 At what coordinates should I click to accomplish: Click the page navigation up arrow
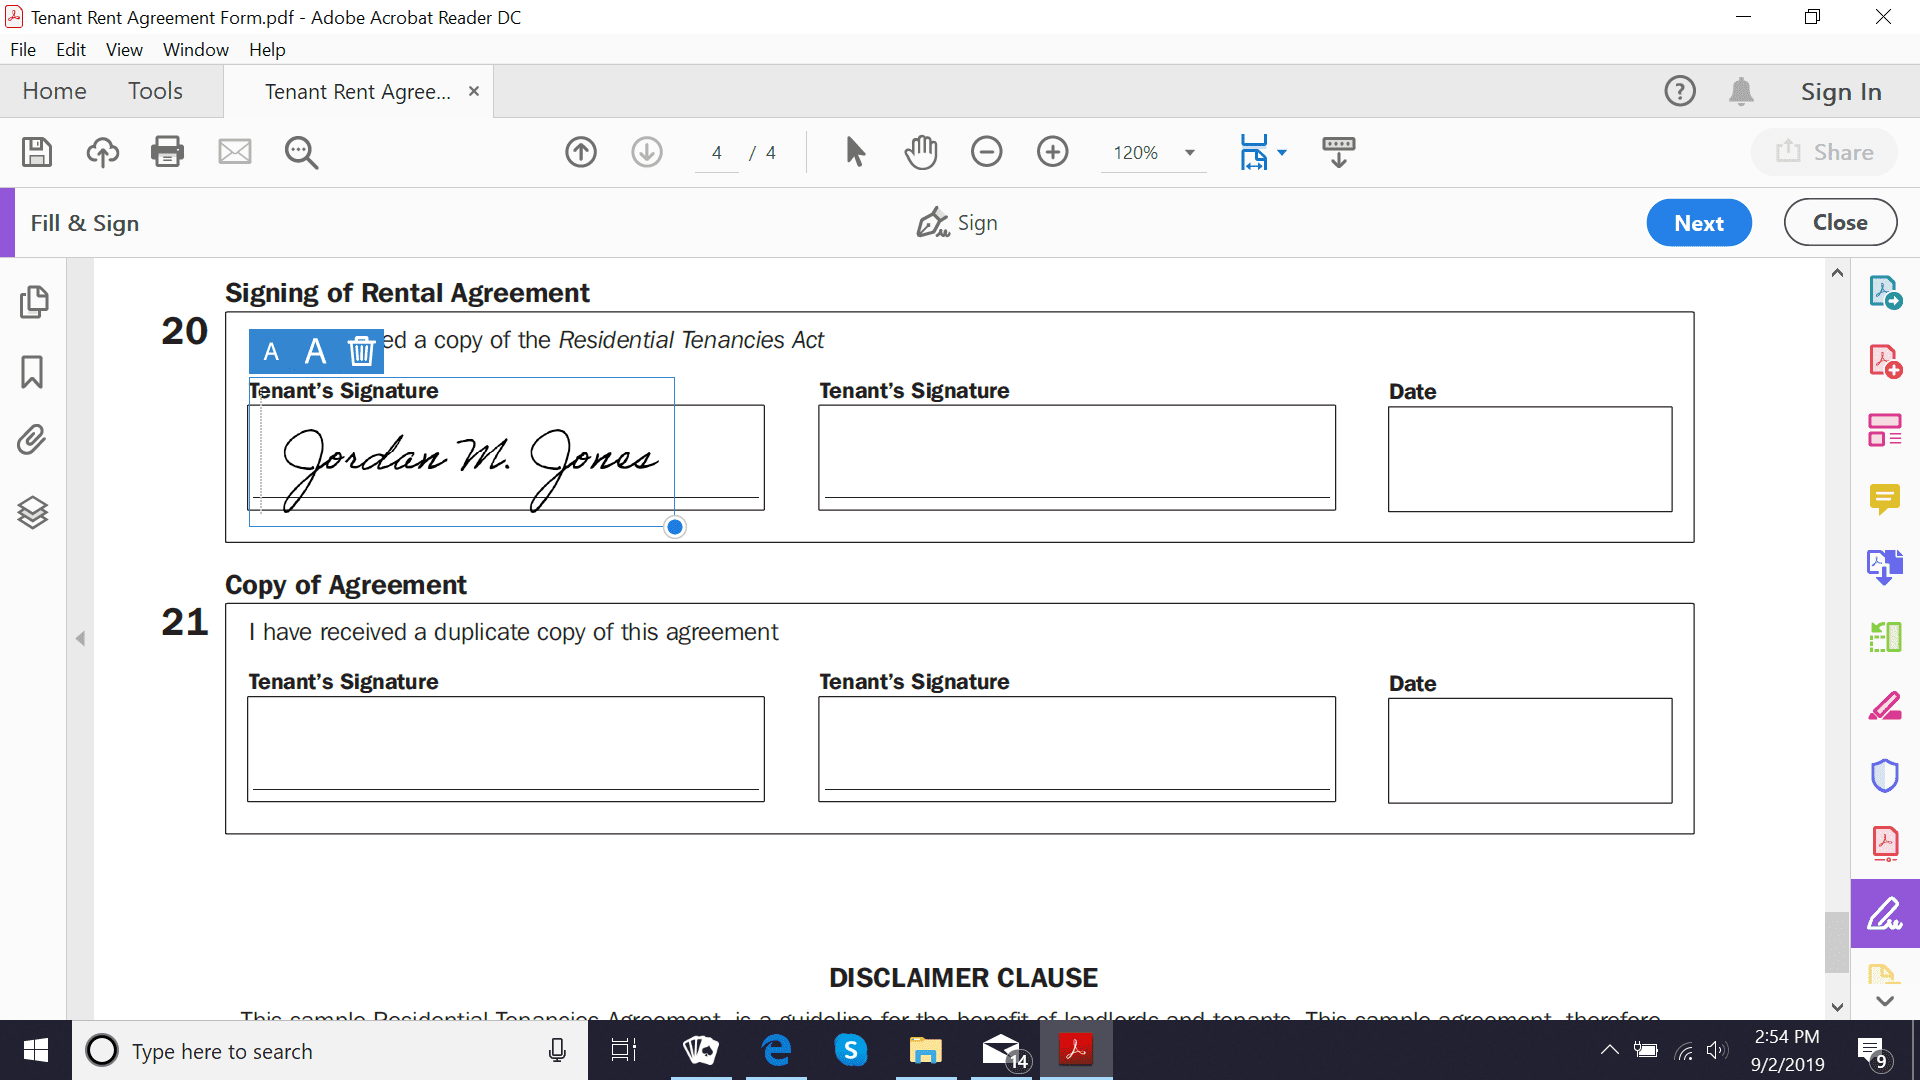pos(580,152)
